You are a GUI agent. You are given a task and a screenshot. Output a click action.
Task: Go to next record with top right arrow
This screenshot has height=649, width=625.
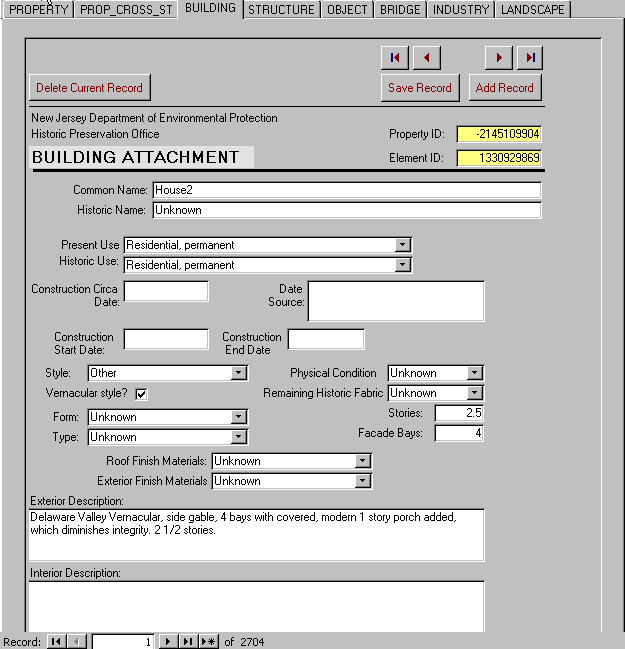(x=499, y=58)
